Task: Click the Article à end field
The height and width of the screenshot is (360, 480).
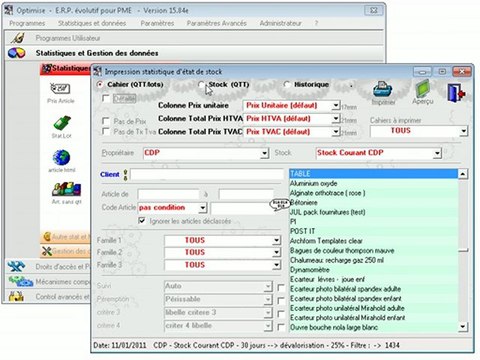Action: coord(246,194)
